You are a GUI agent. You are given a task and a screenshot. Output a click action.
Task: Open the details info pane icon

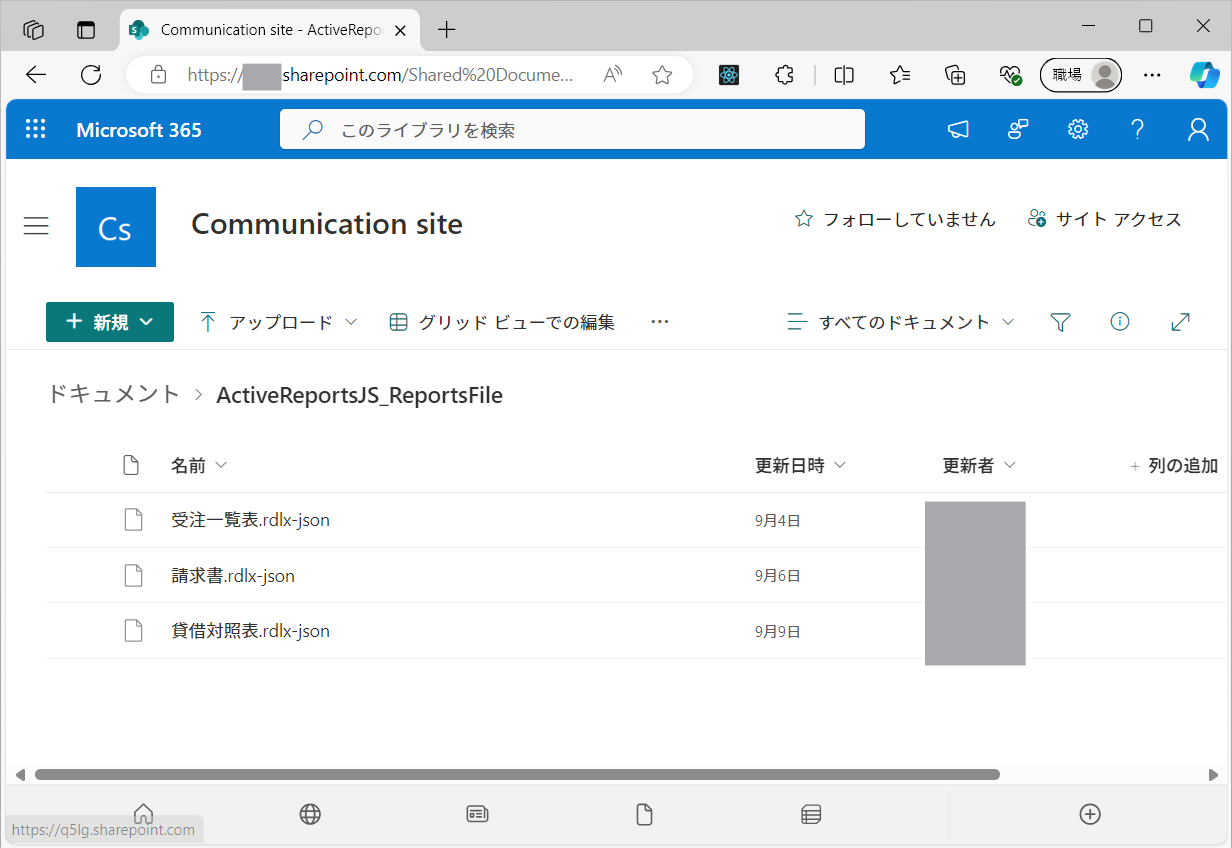click(1120, 321)
